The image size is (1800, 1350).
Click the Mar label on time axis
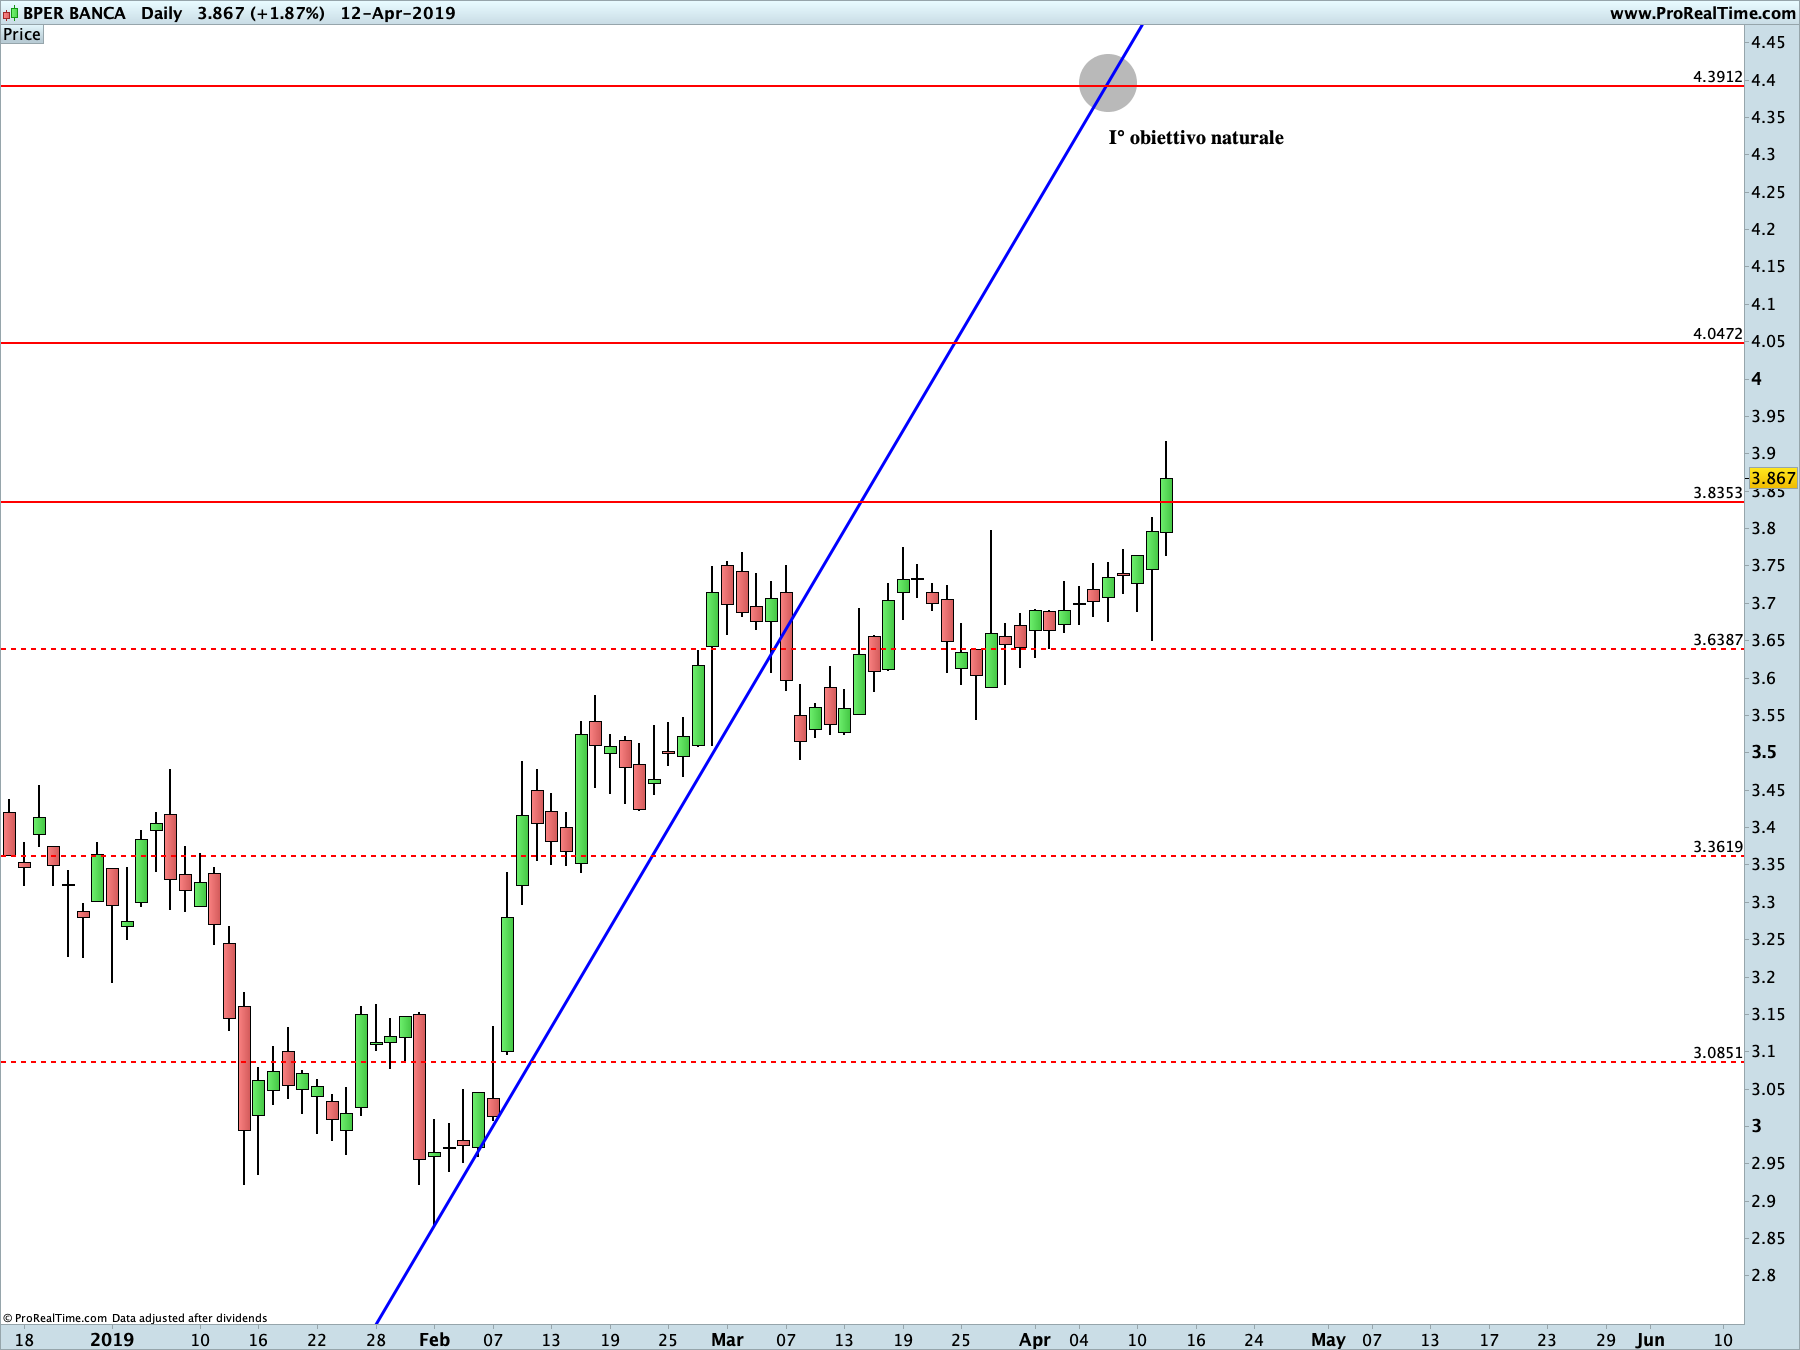(x=727, y=1339)
